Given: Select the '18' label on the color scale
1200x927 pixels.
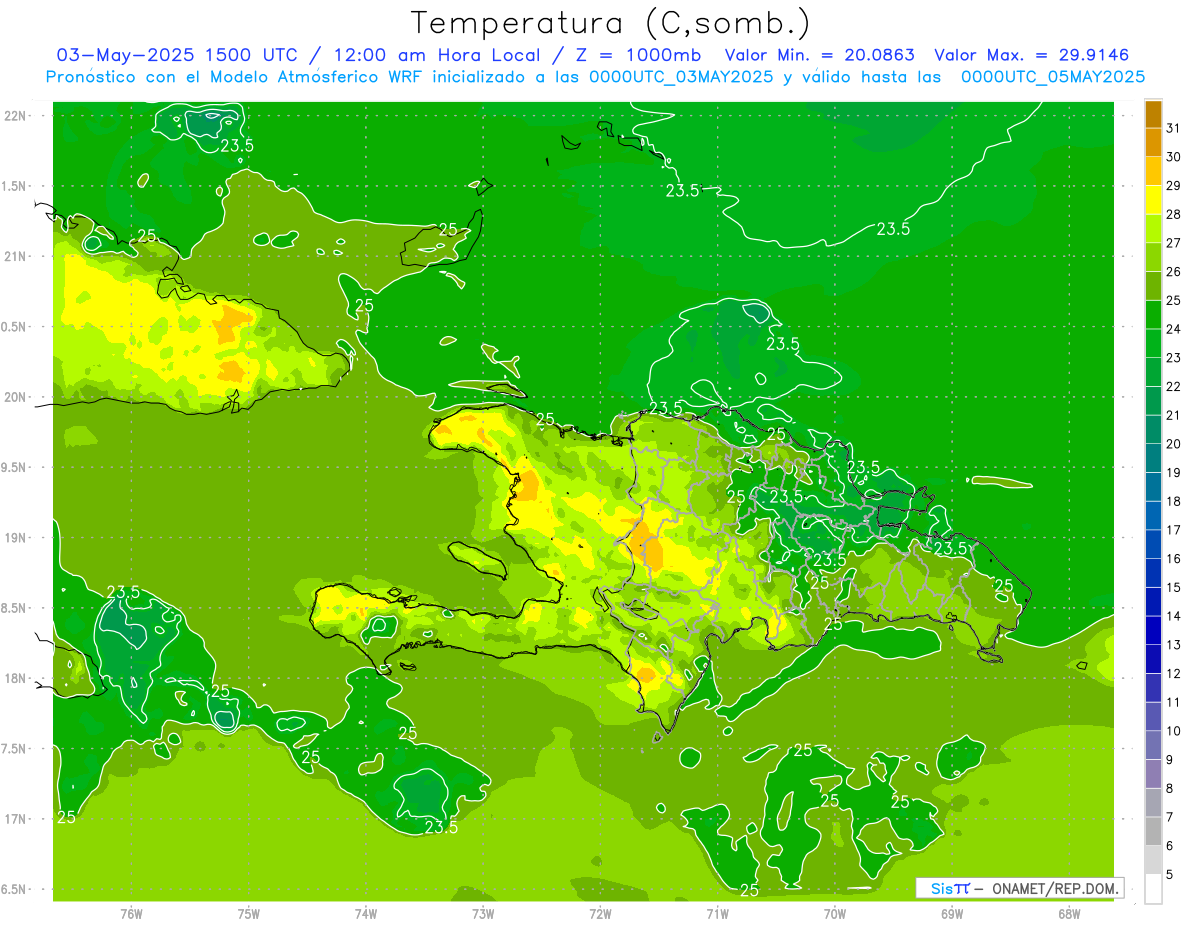Looking at the screenshot, I should [1174, 502].
